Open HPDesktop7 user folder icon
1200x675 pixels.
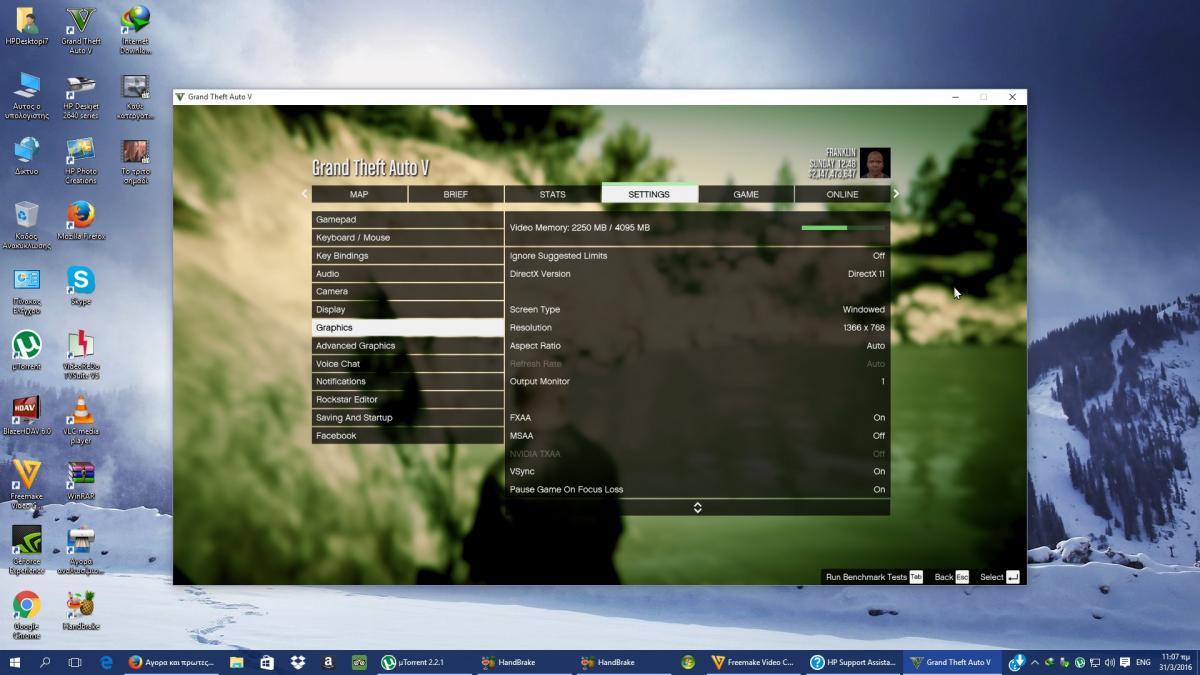[27, 27]
